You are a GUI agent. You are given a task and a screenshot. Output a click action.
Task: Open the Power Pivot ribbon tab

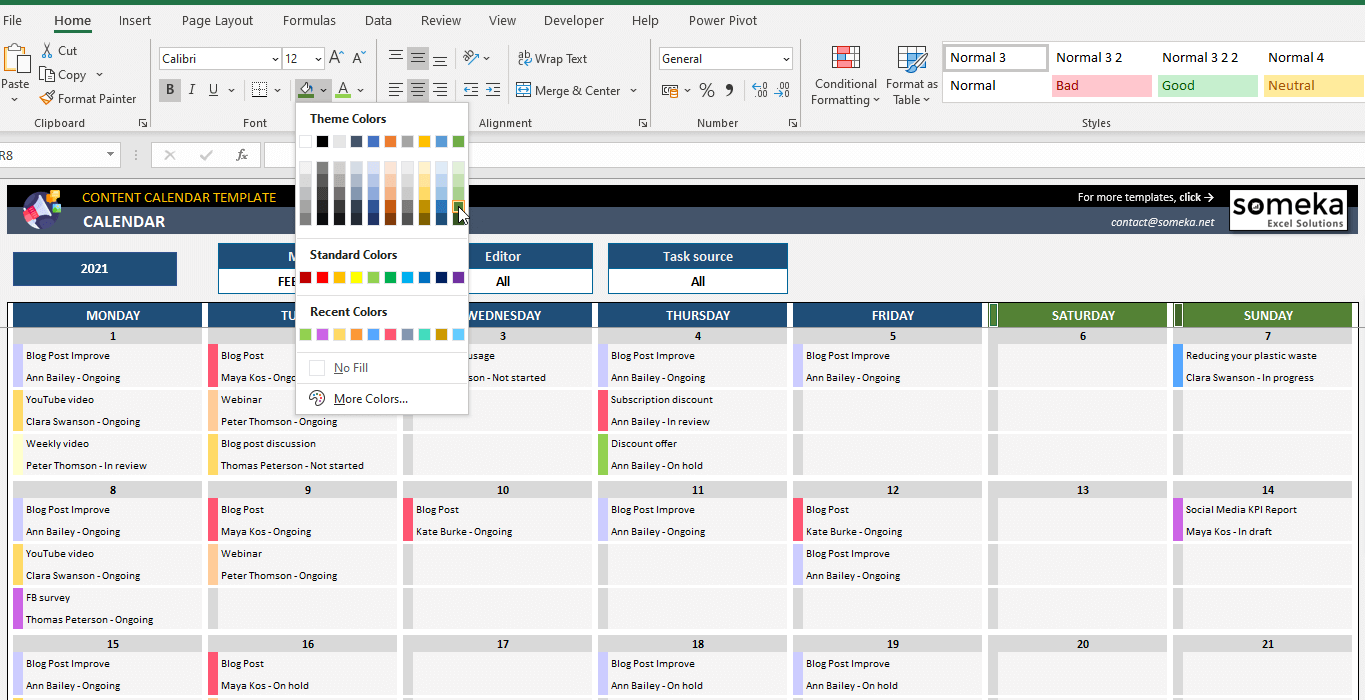point(723,20)
